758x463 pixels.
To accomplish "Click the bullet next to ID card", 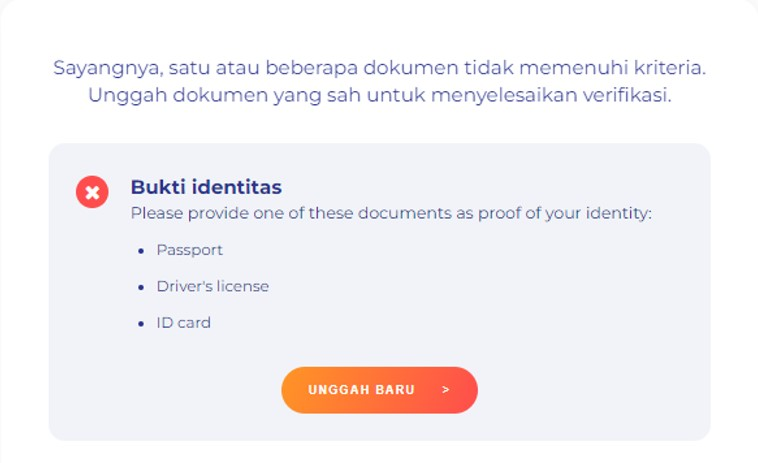I will [141, 323].
